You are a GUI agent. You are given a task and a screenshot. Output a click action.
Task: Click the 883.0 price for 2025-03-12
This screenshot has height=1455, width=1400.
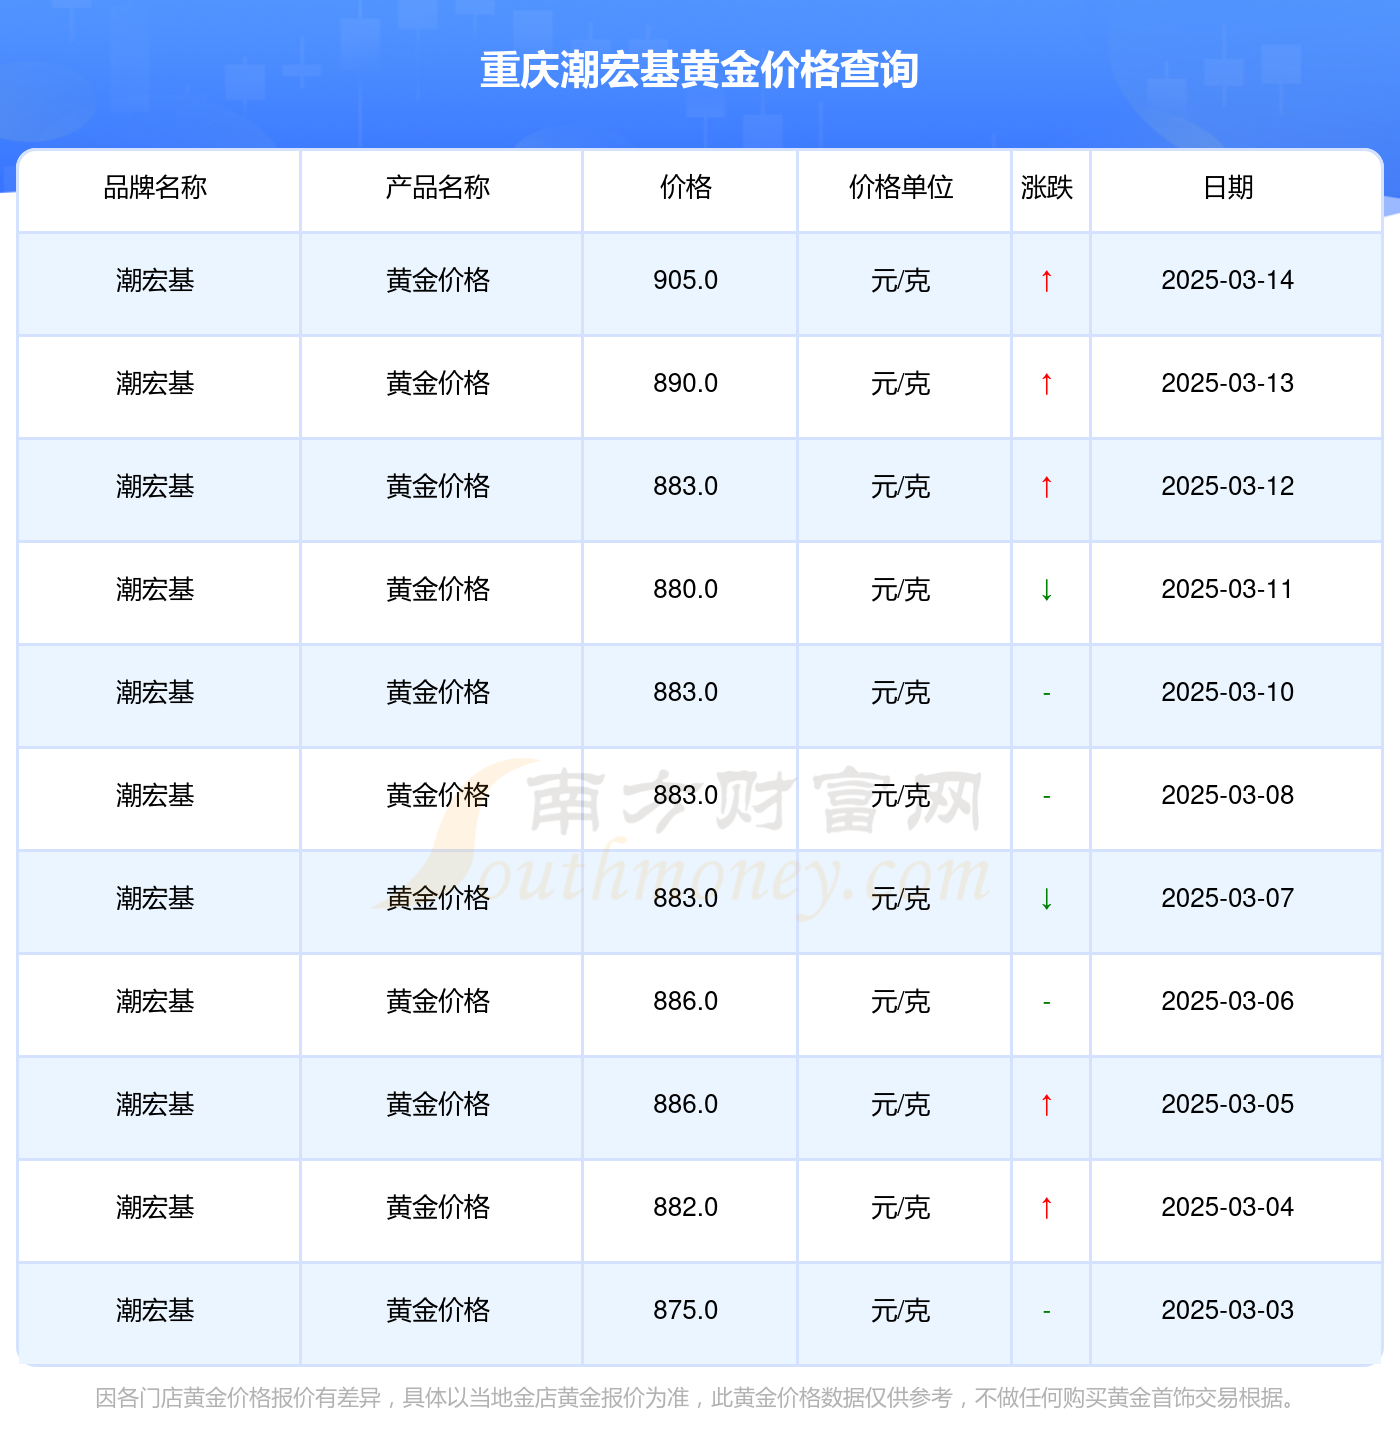pos(686,486)
